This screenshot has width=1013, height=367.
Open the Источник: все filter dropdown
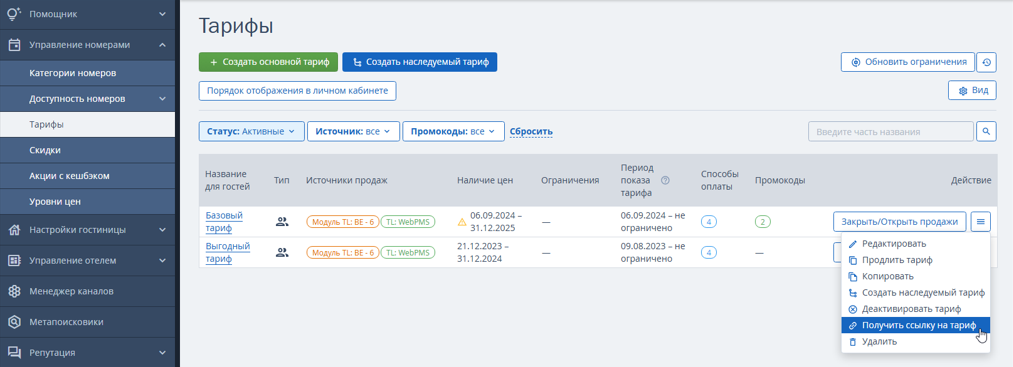(x=353, y=131)
